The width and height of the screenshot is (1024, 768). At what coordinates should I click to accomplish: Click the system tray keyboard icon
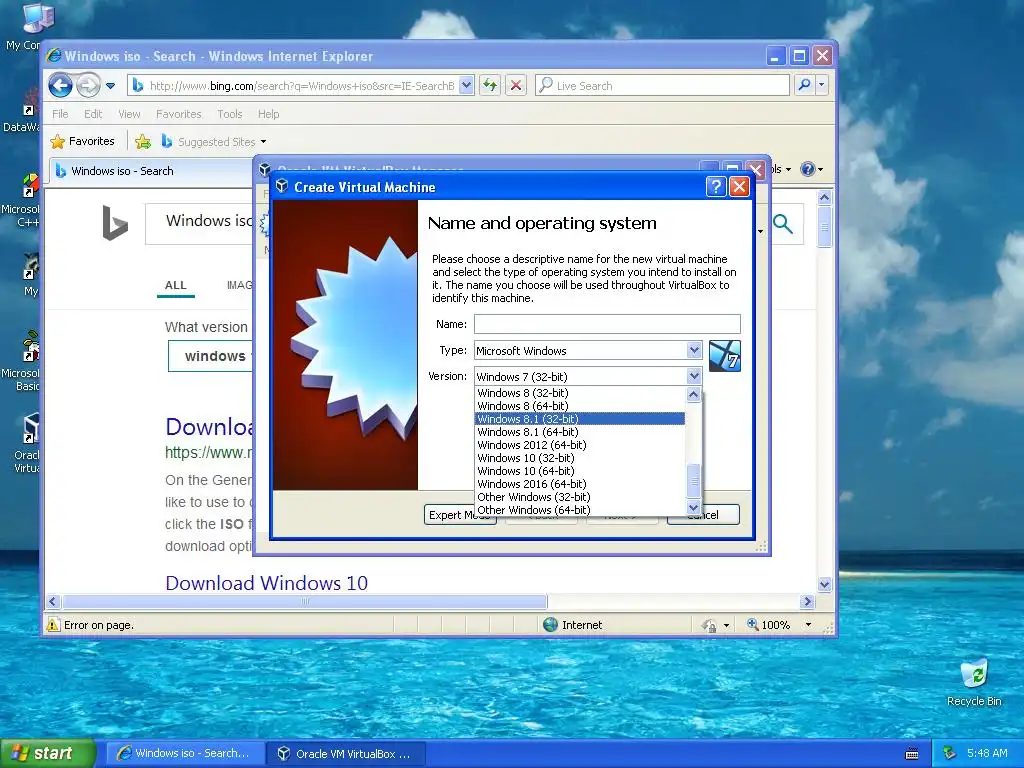click(912, 754)
